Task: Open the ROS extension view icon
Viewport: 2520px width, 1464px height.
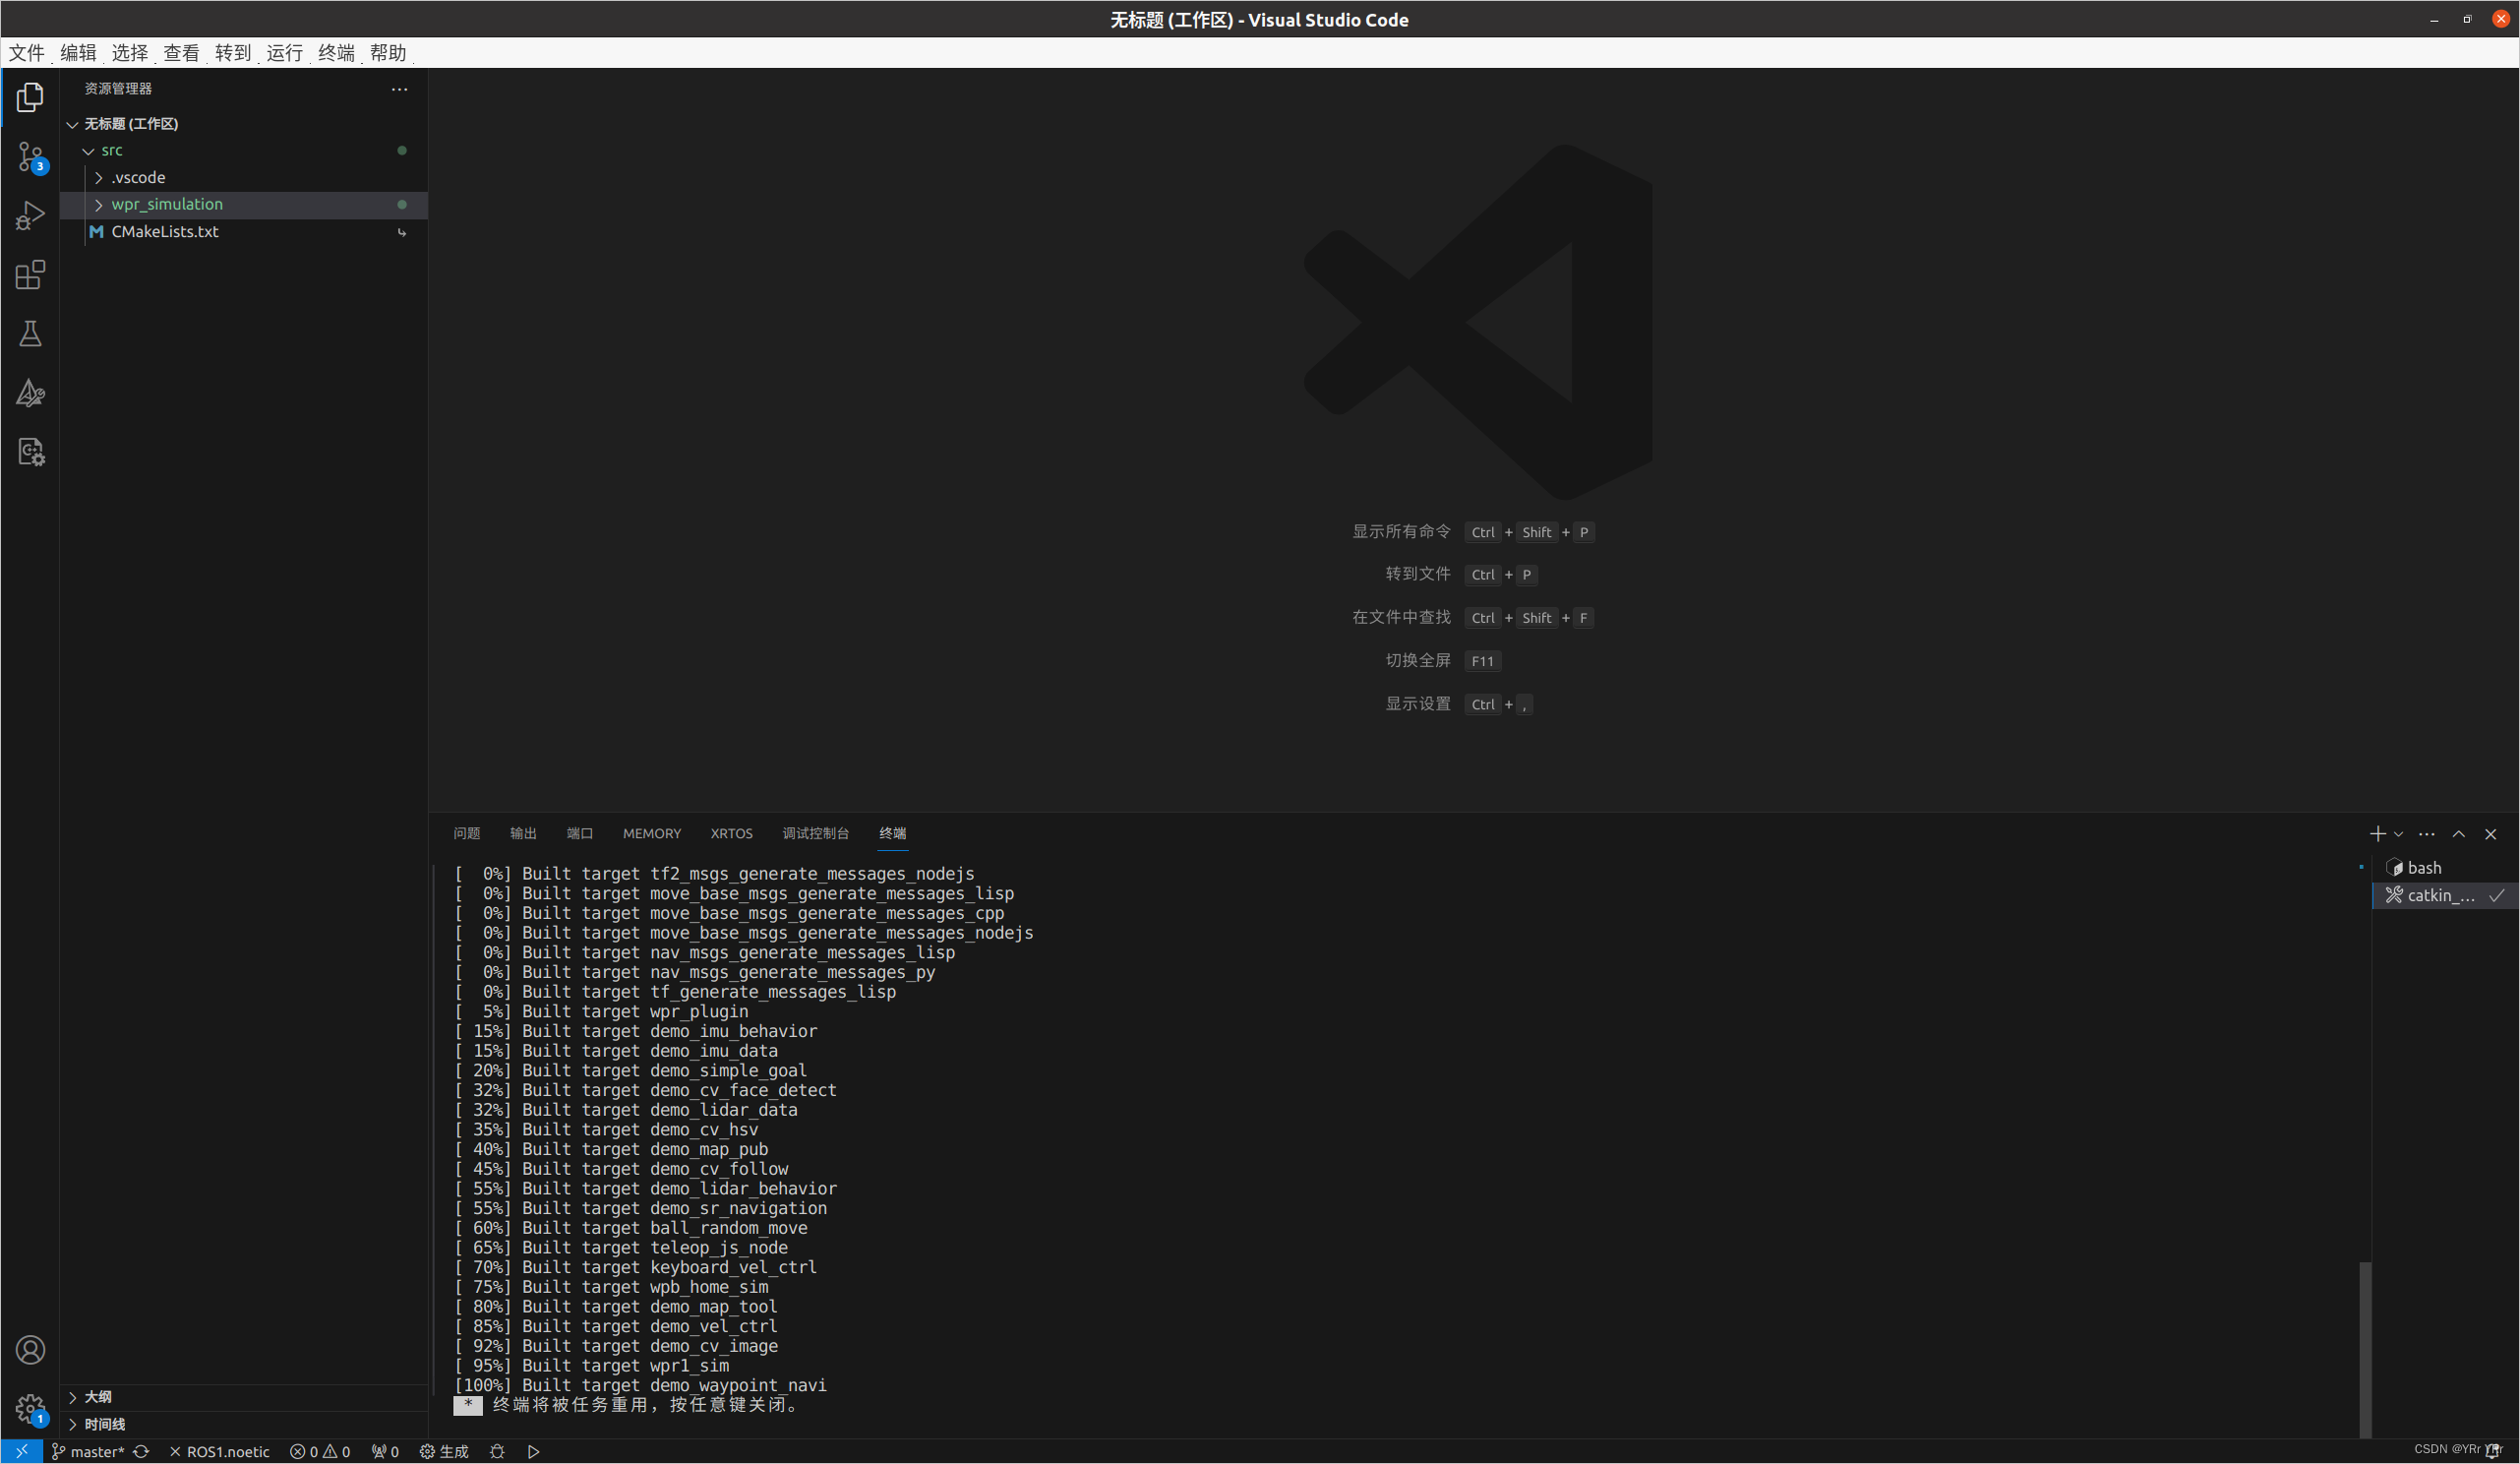Action: [x=30, y=452]
